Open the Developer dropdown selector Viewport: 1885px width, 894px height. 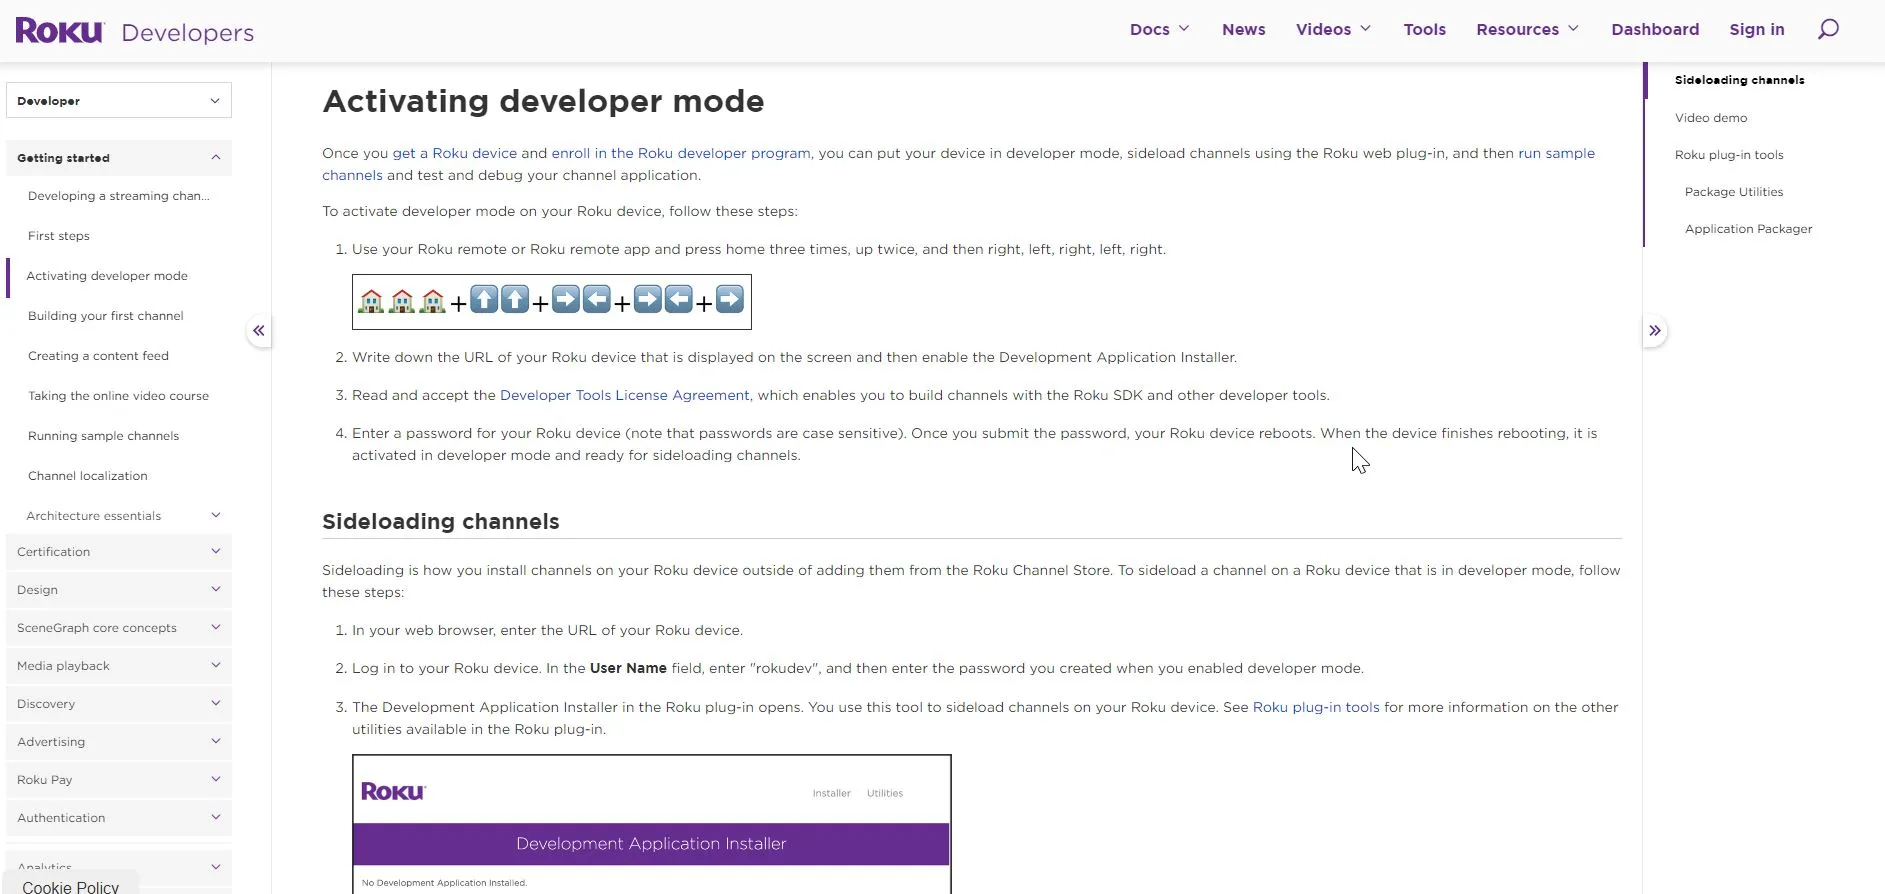[119, 100]
